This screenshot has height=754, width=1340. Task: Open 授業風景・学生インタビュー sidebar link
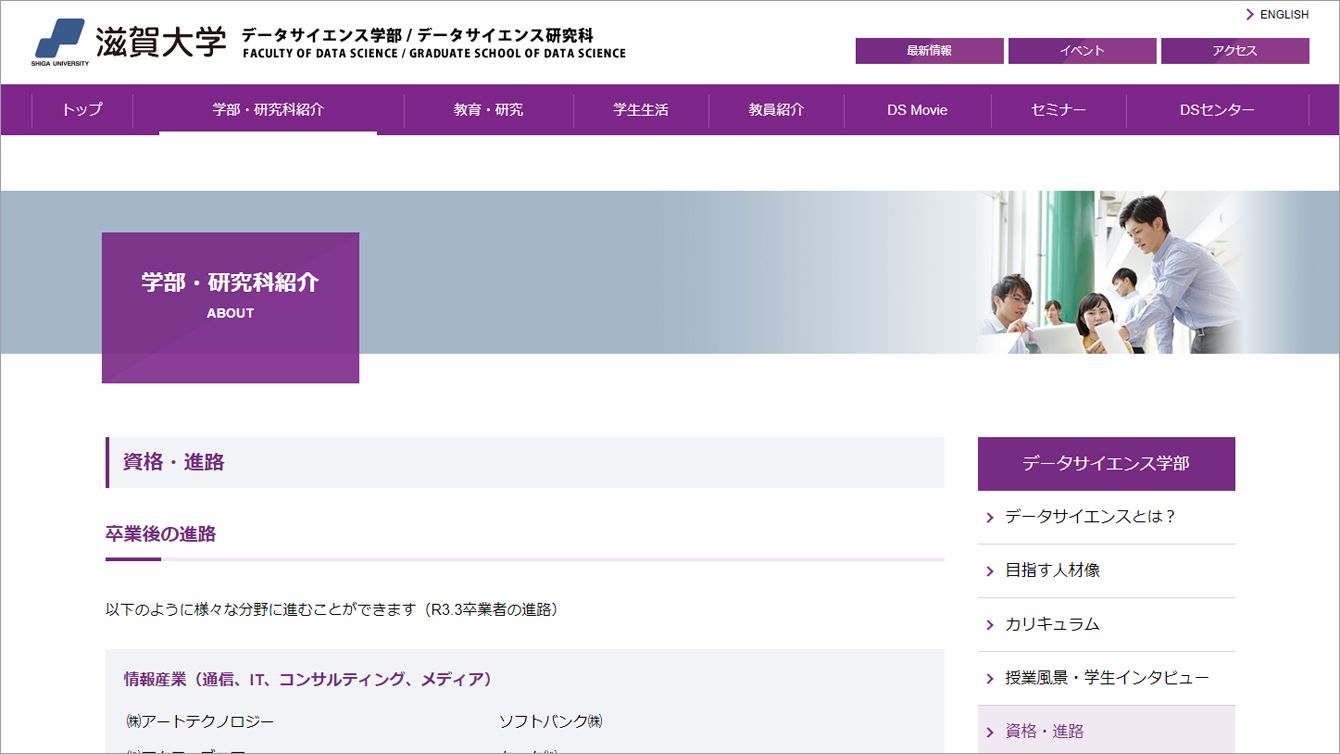click(1107, 678)
